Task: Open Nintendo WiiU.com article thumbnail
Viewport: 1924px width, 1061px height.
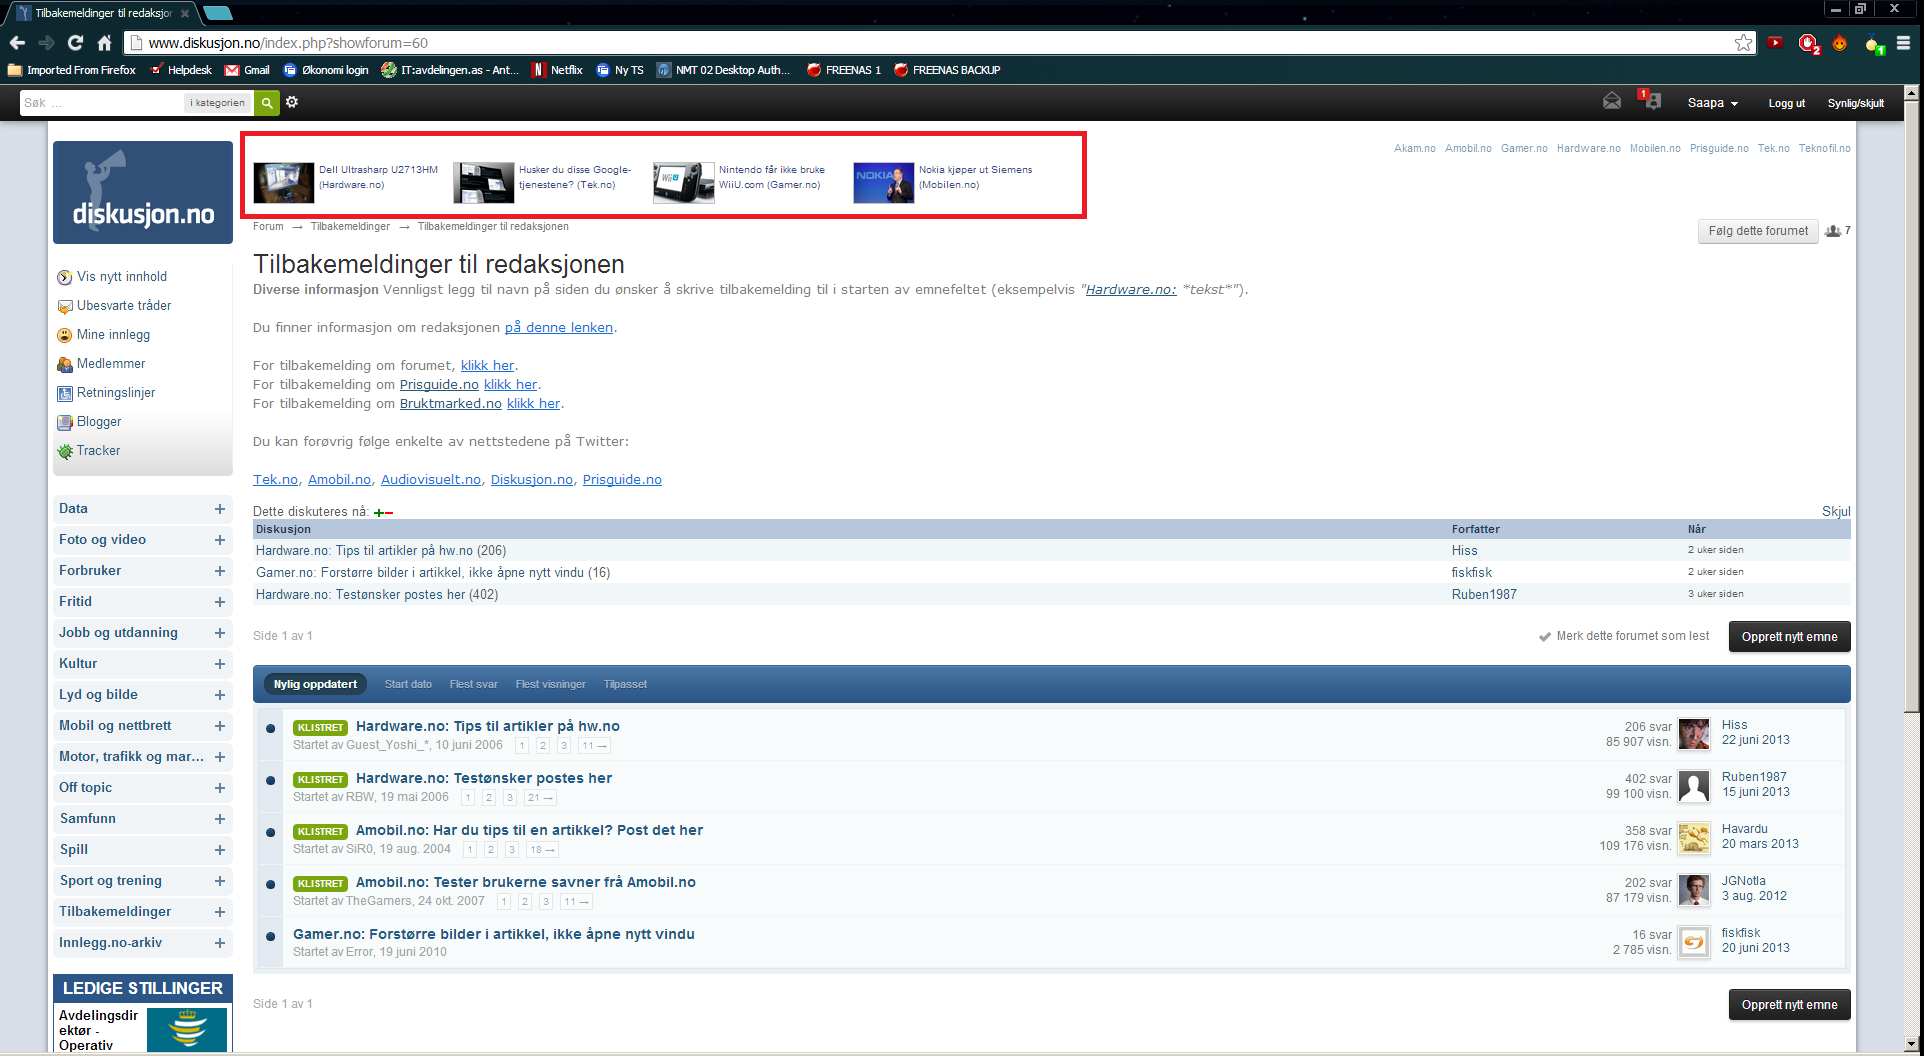Action: click(683, 183)
